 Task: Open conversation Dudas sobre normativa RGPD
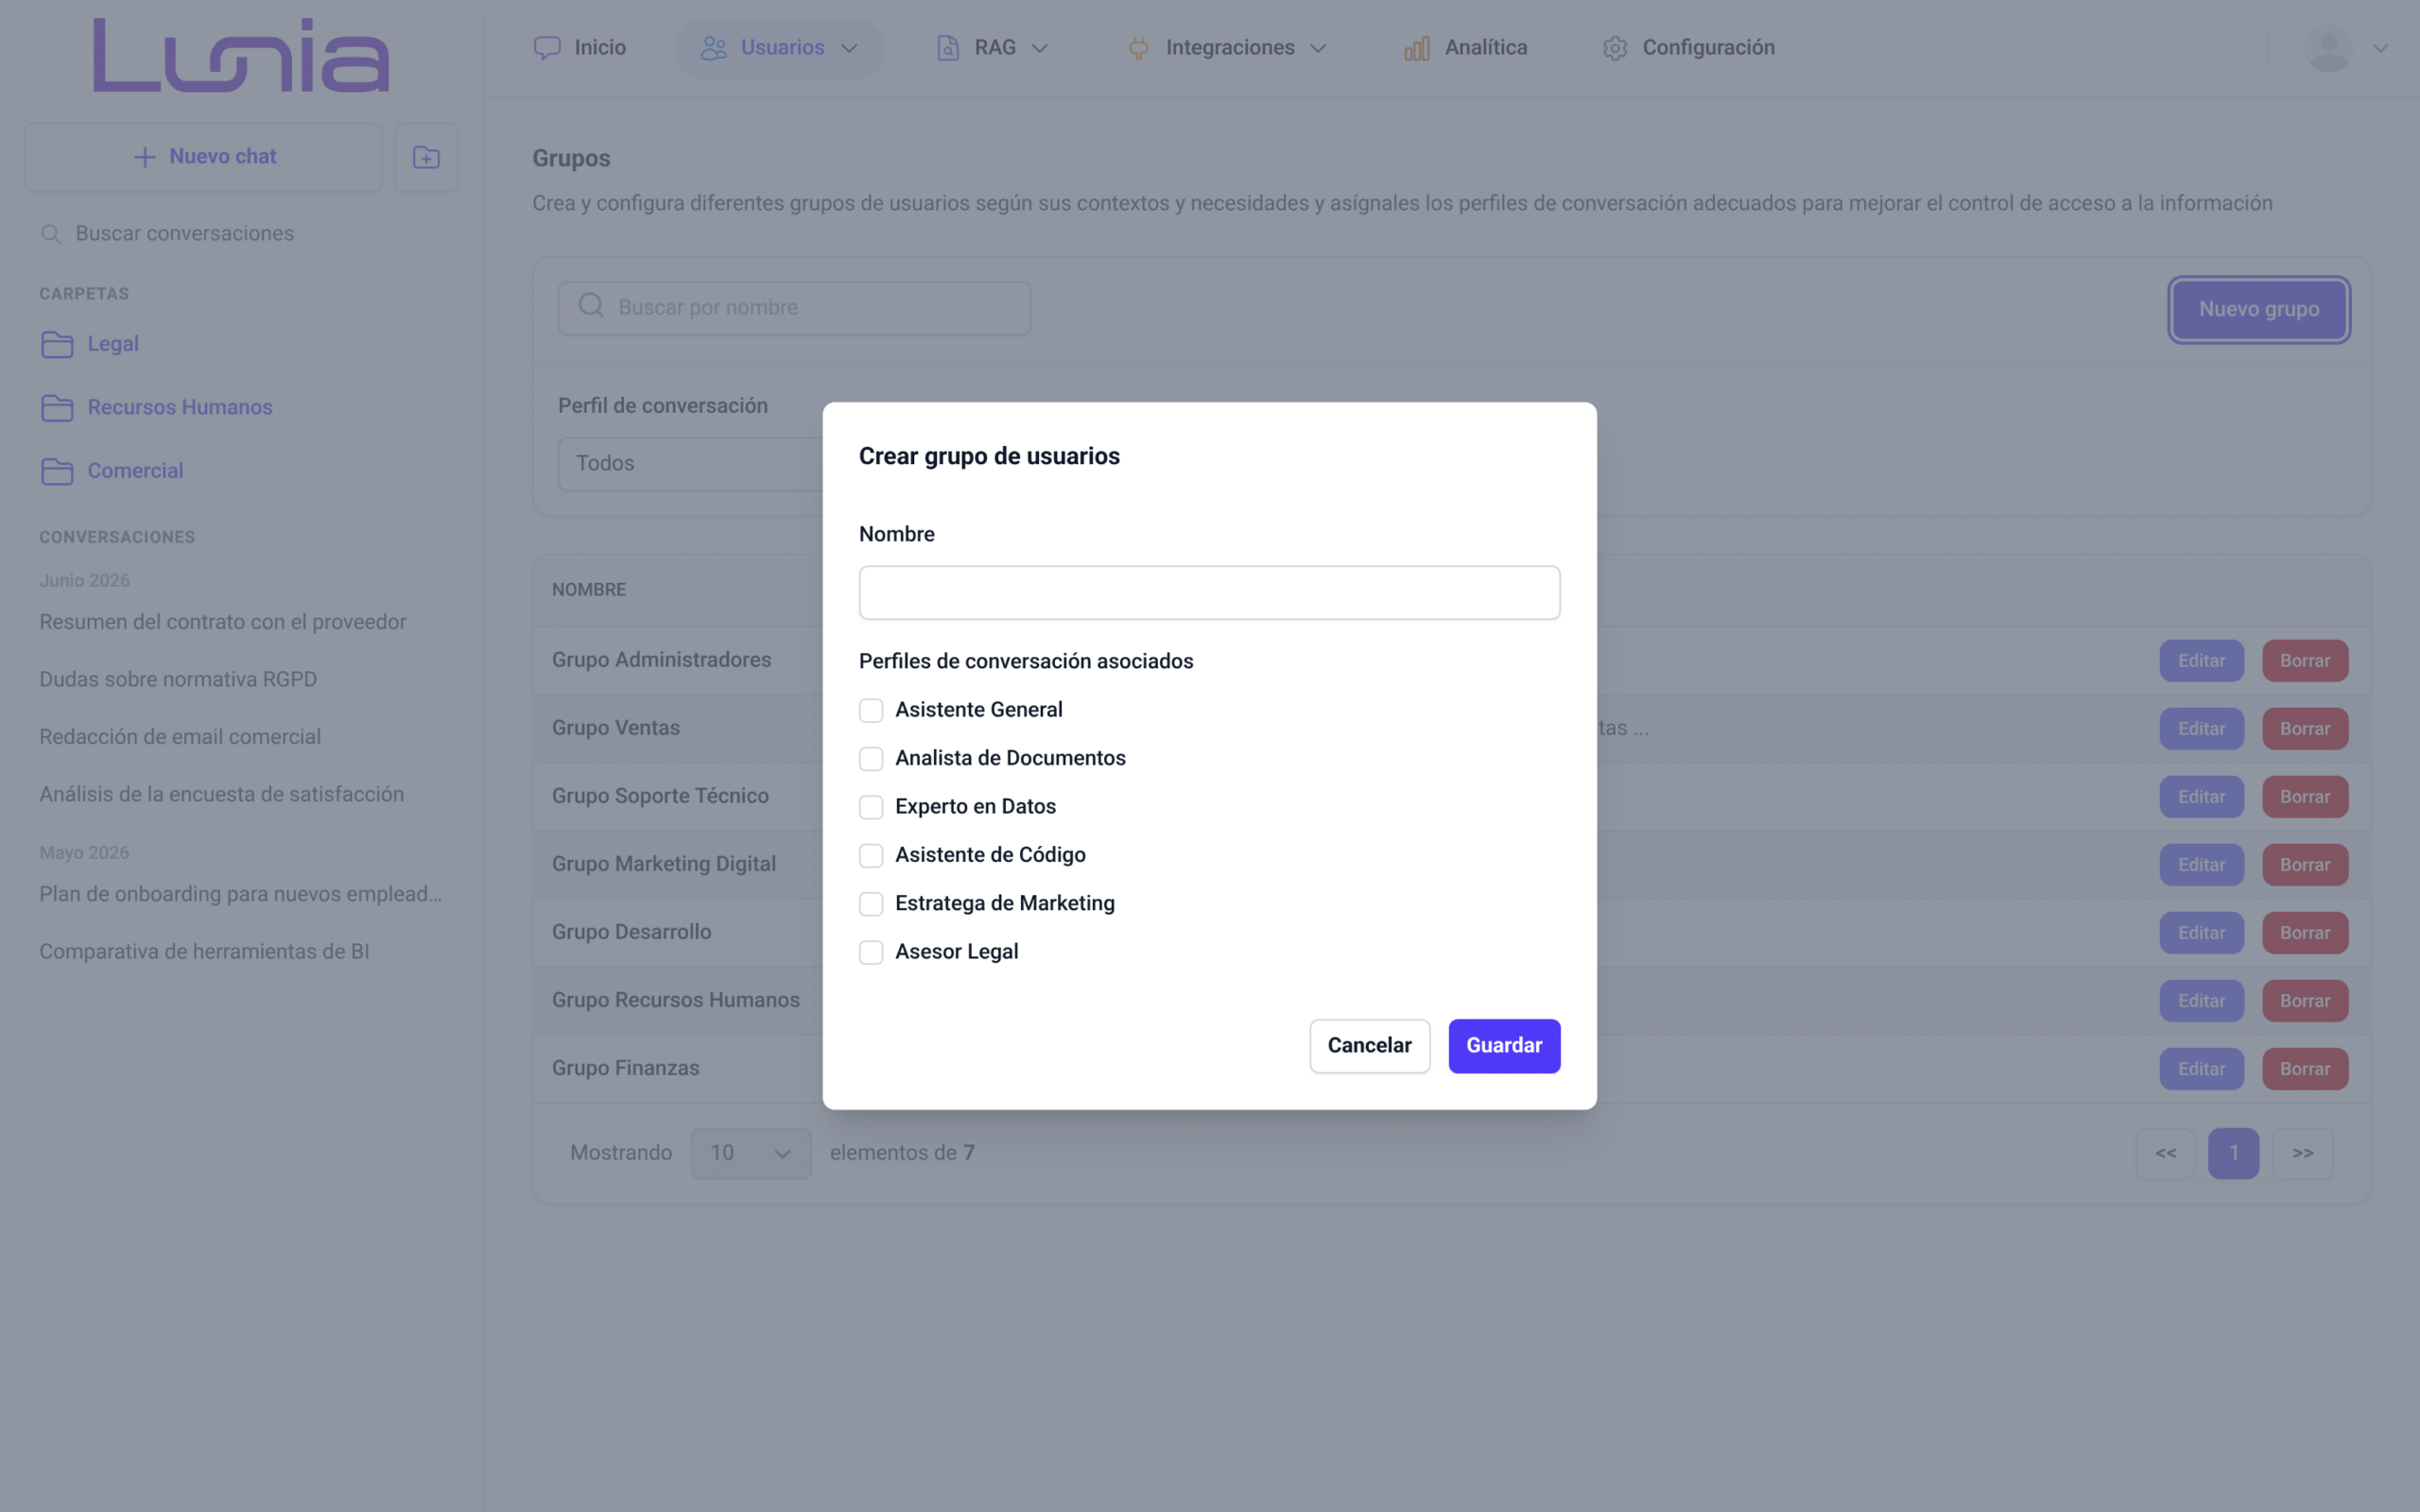[x=178, y=680]
